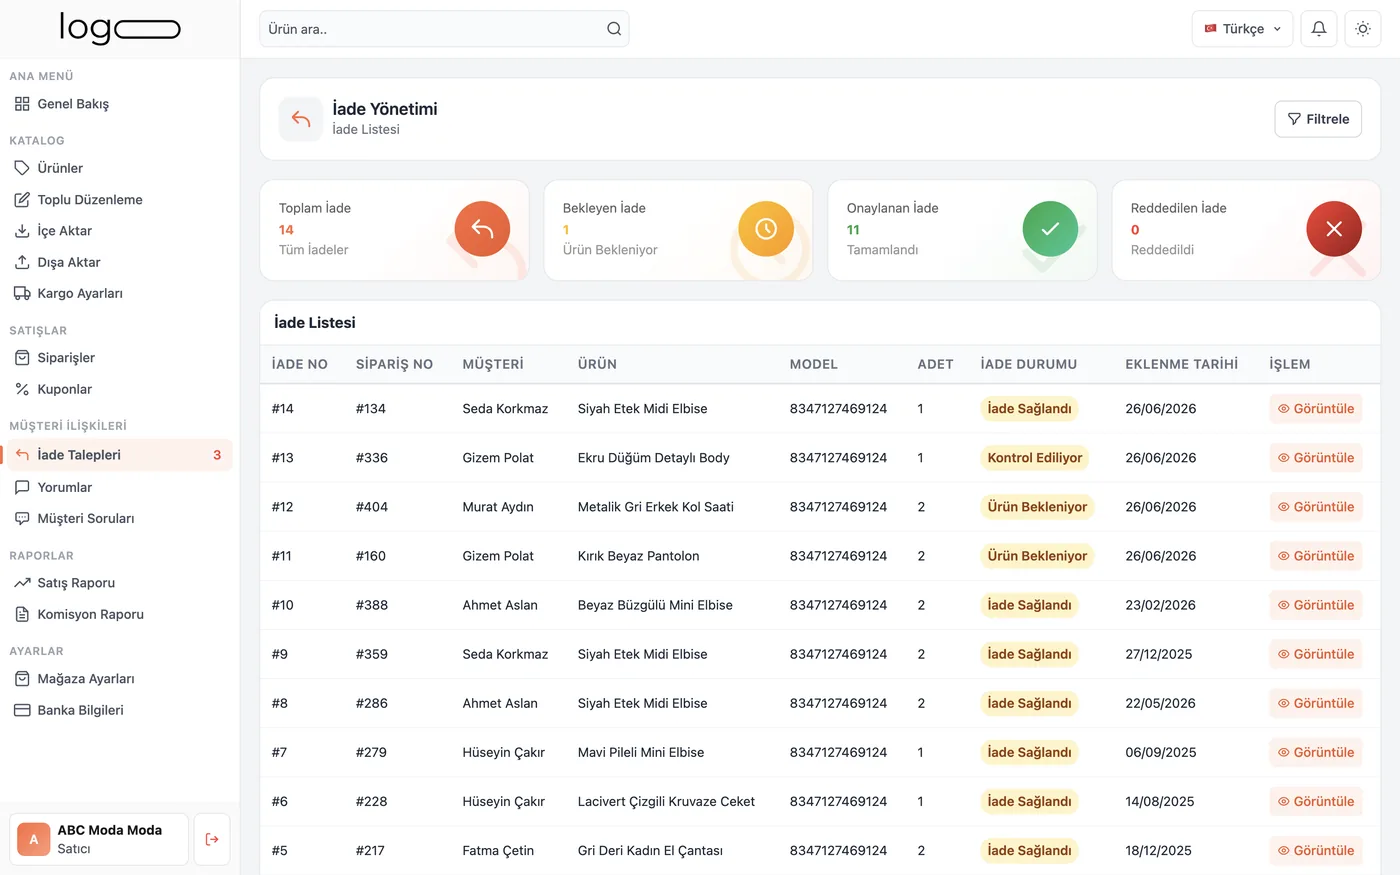Viewport: 1400px width, 875px height.
Task: Click Görüntüle eye button for return #9
Action: [x=1316, y=654]
